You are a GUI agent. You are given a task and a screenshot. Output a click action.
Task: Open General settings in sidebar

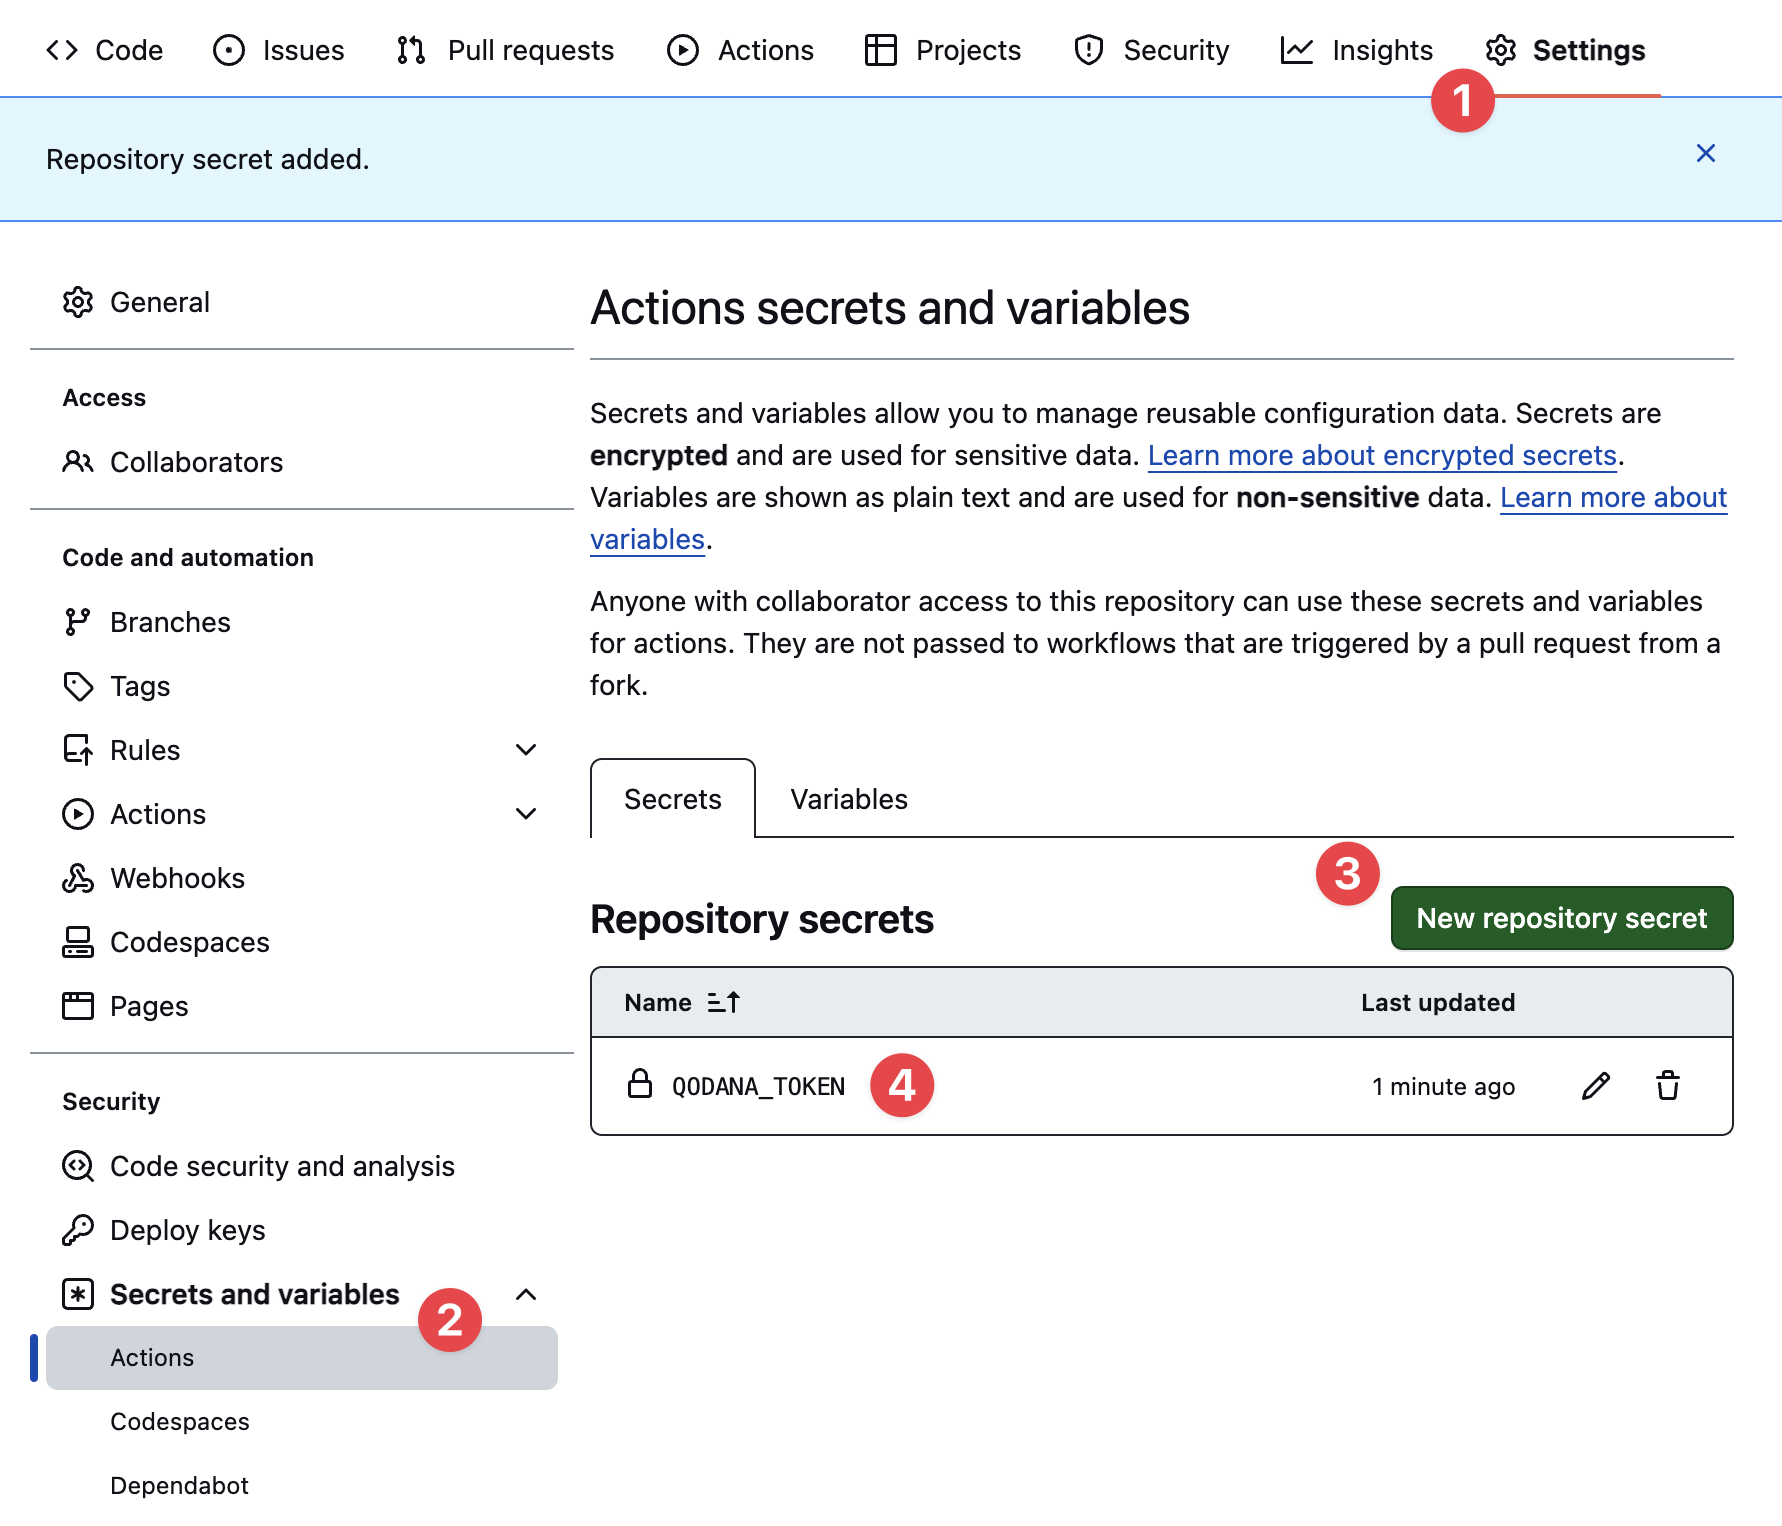(302, 302)
